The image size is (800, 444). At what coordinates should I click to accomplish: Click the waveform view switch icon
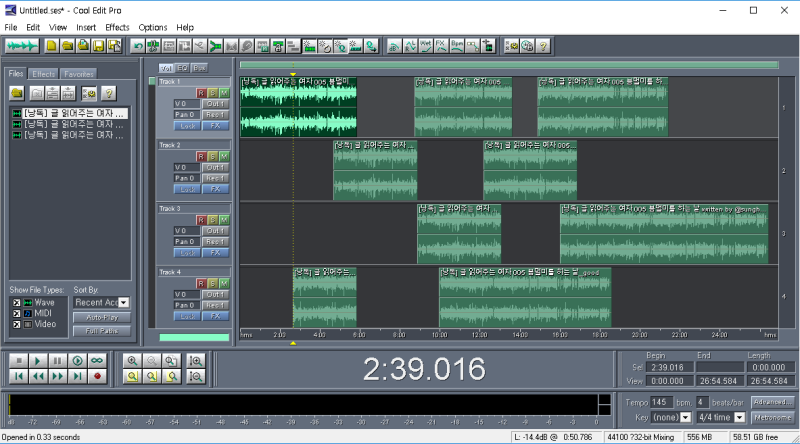21,46
